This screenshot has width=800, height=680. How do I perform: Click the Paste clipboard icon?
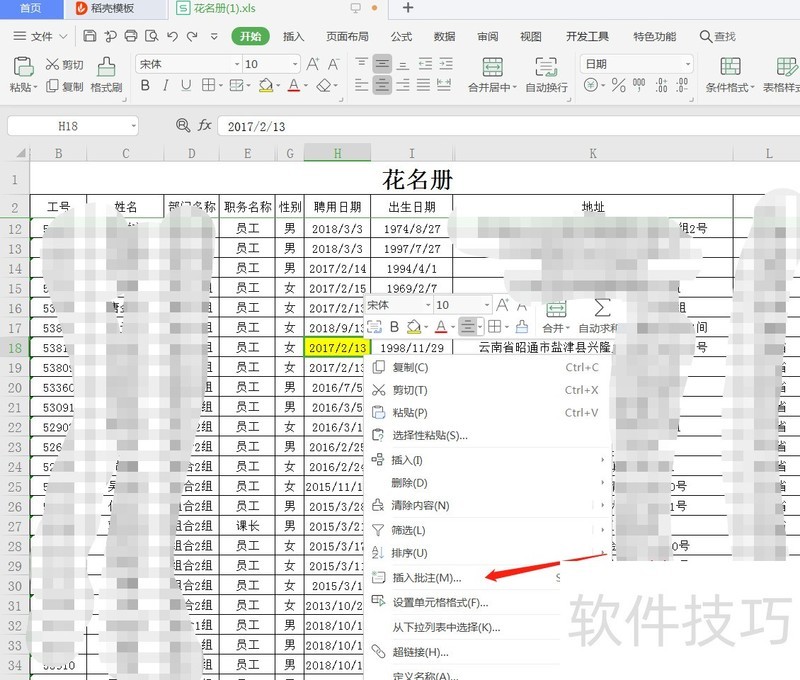coord(23,66)
